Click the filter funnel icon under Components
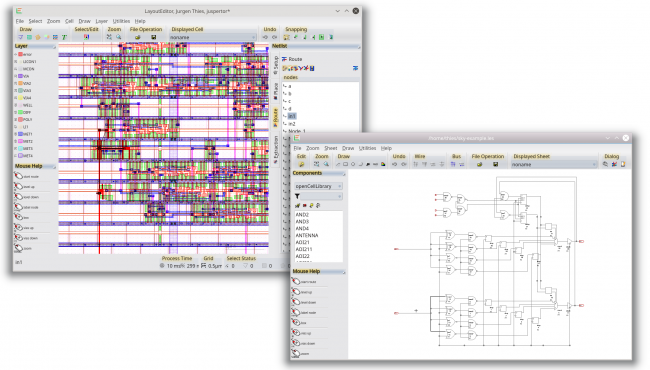650x370 pixels. pos(297,196)
